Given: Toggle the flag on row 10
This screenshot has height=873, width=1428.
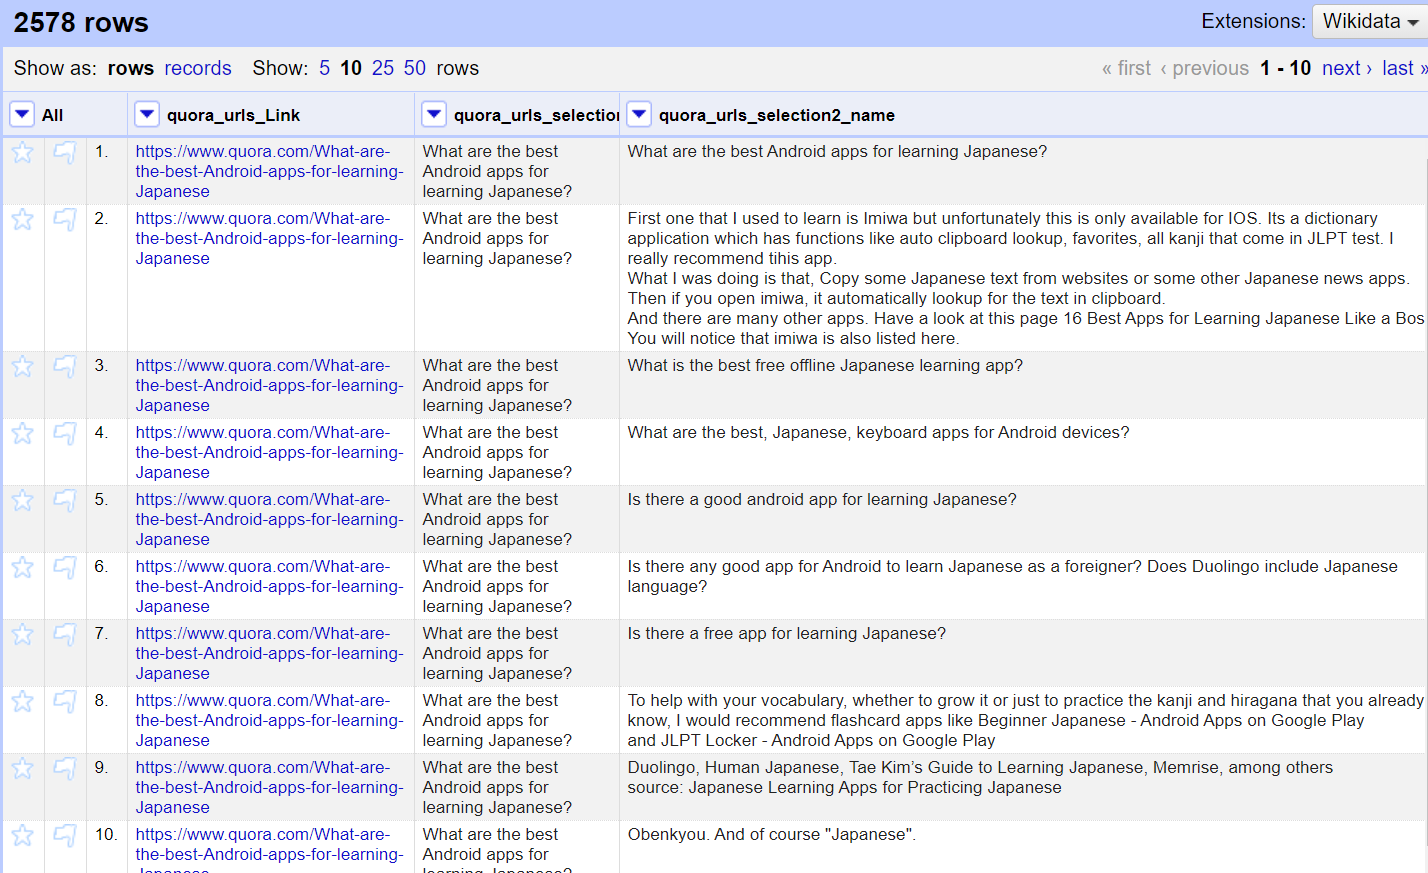Looking at the screenshot, I should (65, 836).
